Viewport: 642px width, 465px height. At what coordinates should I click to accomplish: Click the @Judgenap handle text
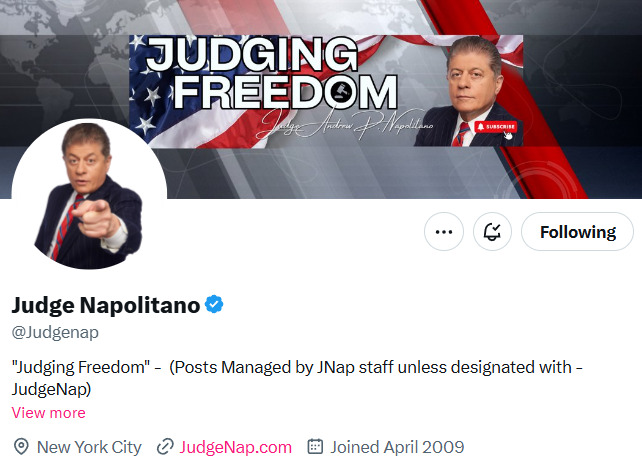pos(55,332)
